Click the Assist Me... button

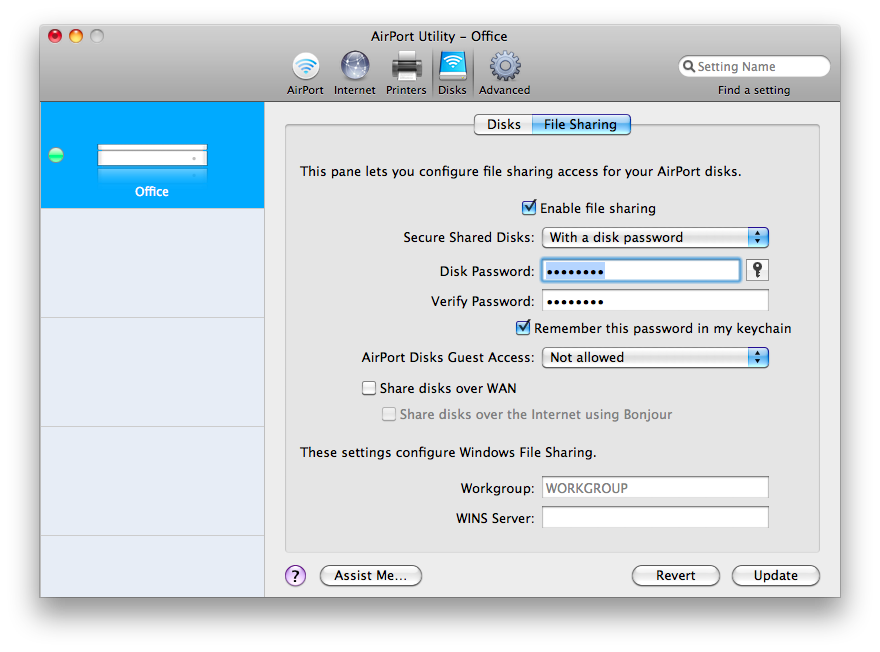(371, 575)
